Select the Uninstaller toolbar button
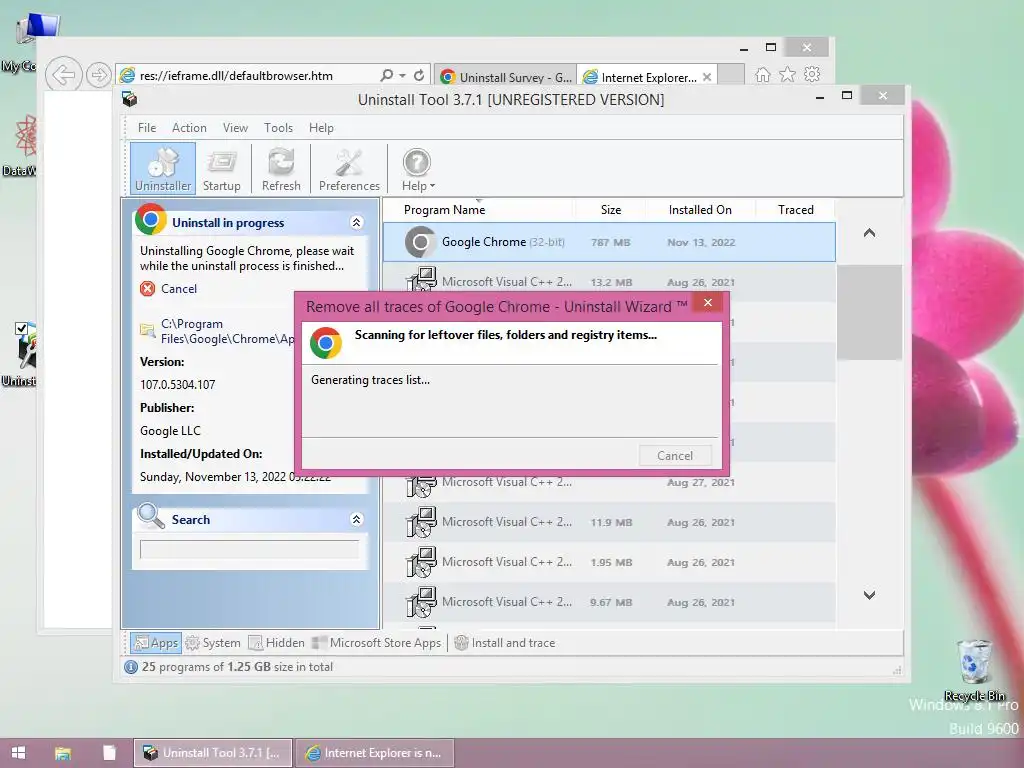Screen dimensions: 1024x768 click(163, 169)
